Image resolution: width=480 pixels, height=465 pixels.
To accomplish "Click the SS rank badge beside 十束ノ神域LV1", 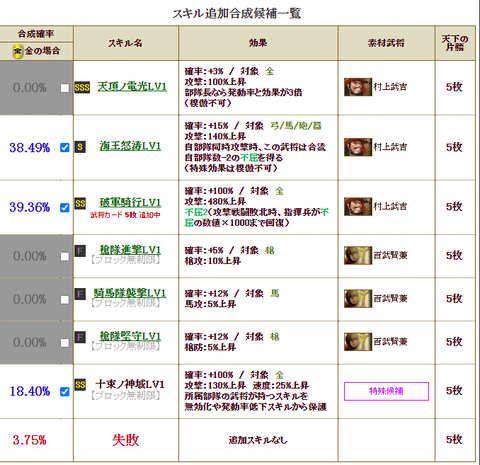I will click(80, 385).
